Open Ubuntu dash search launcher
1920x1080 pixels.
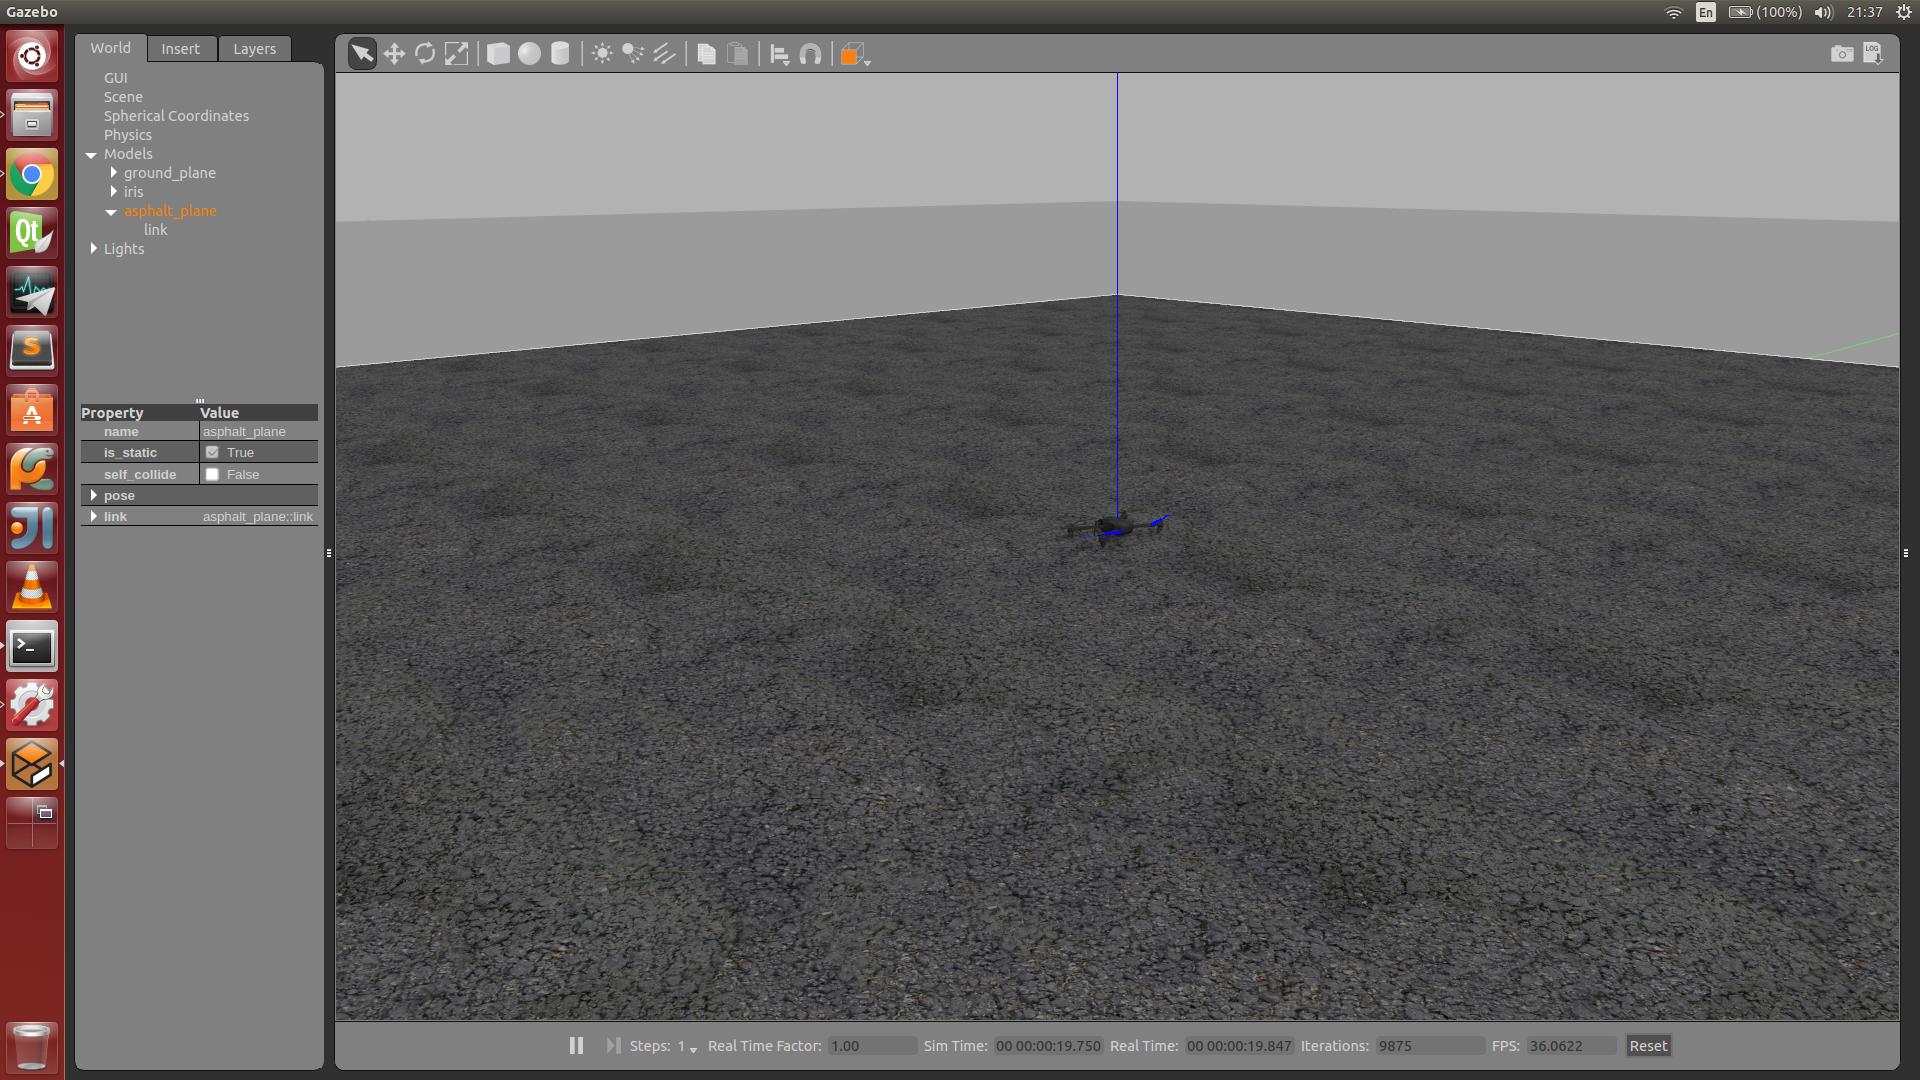[32, 55]
